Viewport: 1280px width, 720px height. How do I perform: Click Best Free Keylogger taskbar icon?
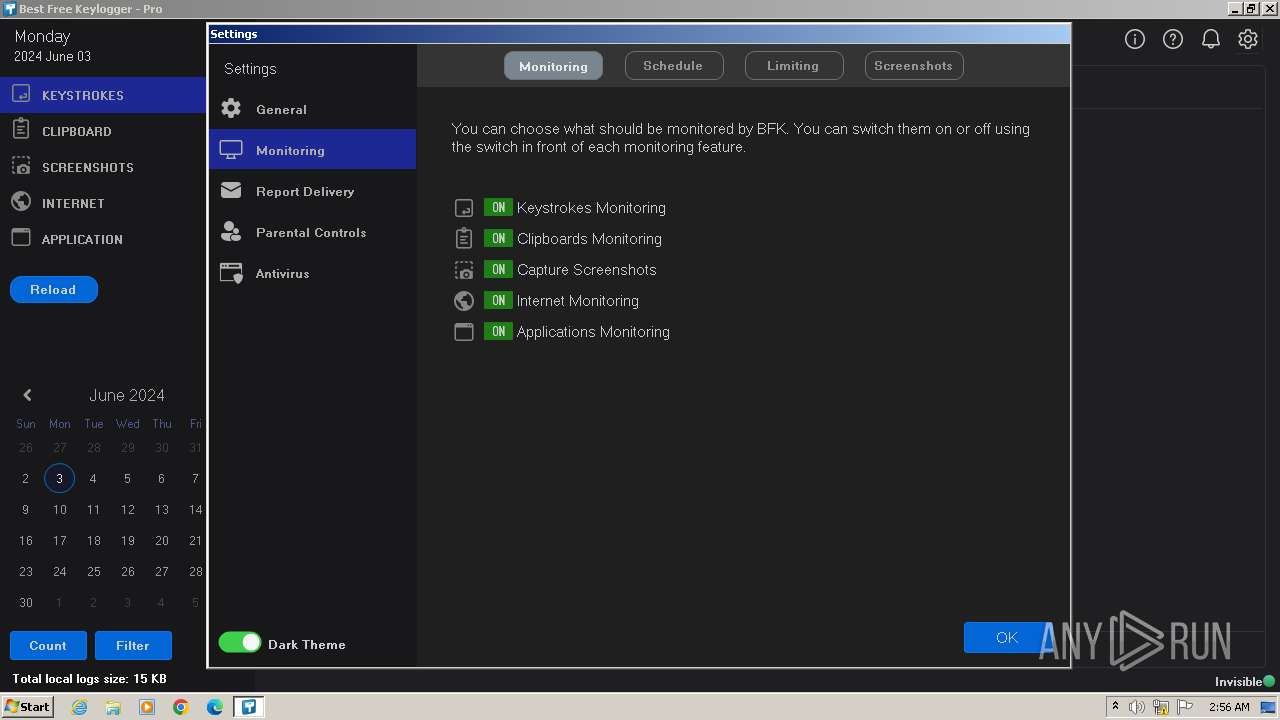click(x=248, y=707)
